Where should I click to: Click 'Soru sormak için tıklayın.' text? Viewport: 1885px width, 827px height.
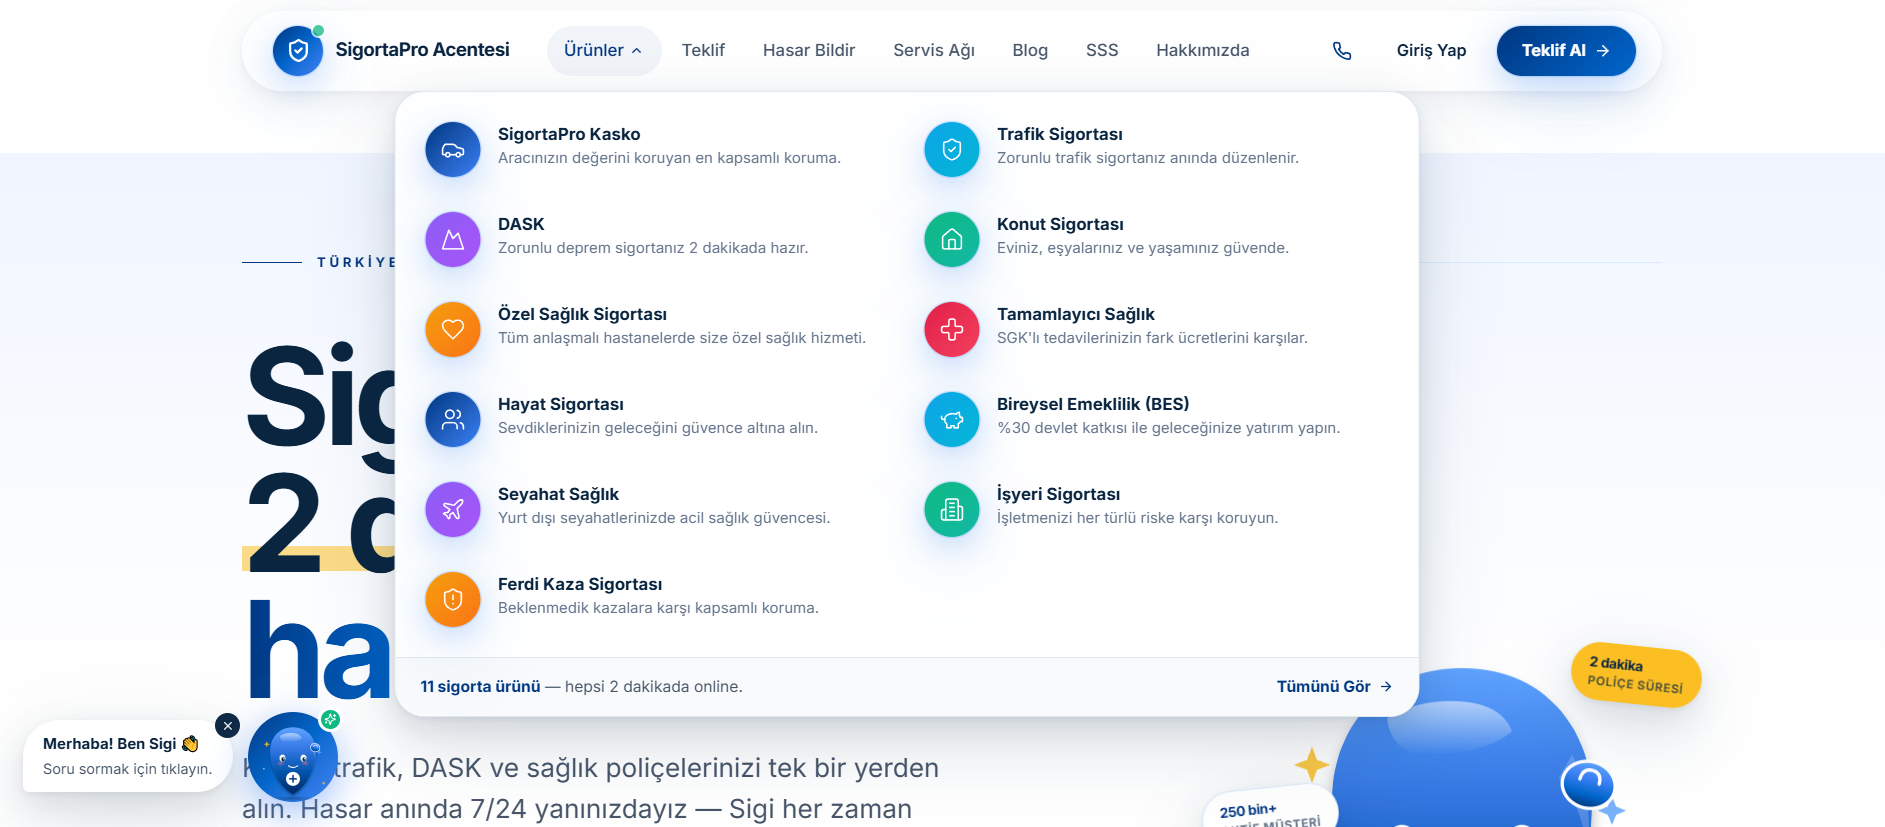click(x=128, y=769)
